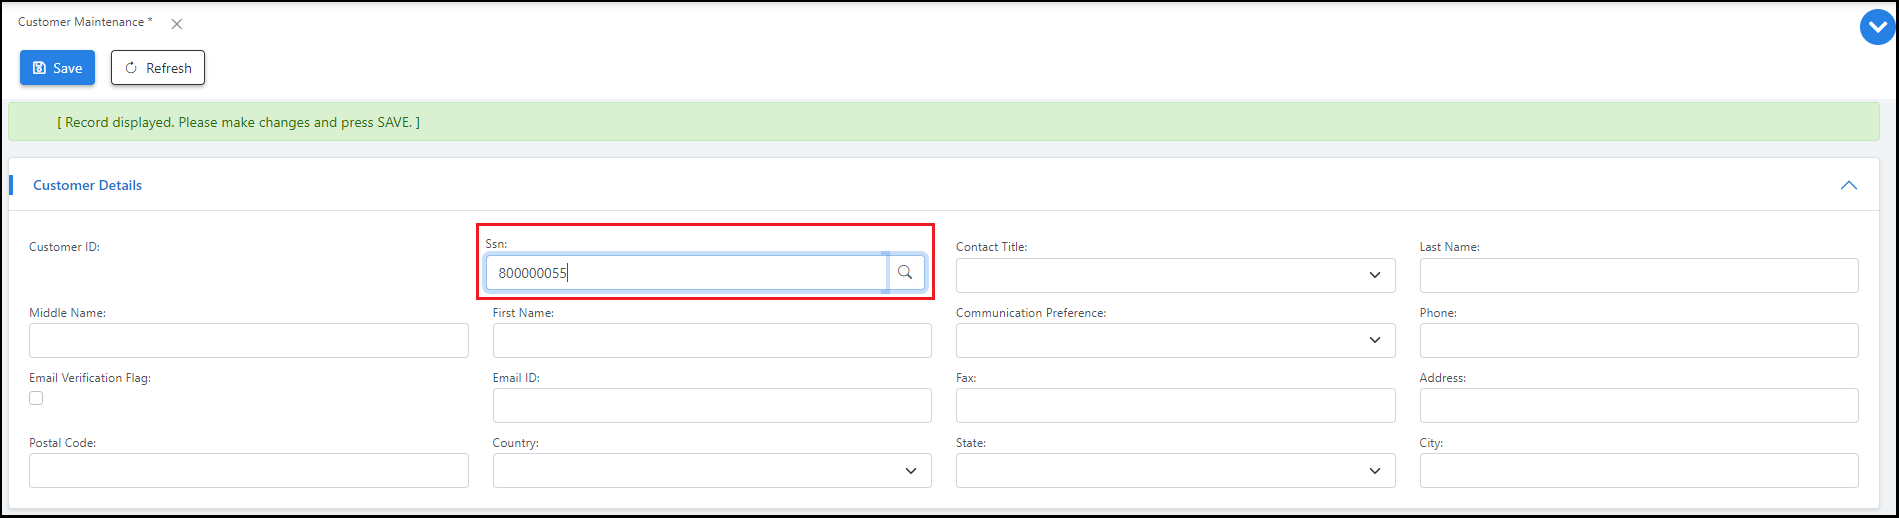The image size is (1899, 518).
Task: Toggle the Email Verification Flag checkbox
Action: point(36,398)
